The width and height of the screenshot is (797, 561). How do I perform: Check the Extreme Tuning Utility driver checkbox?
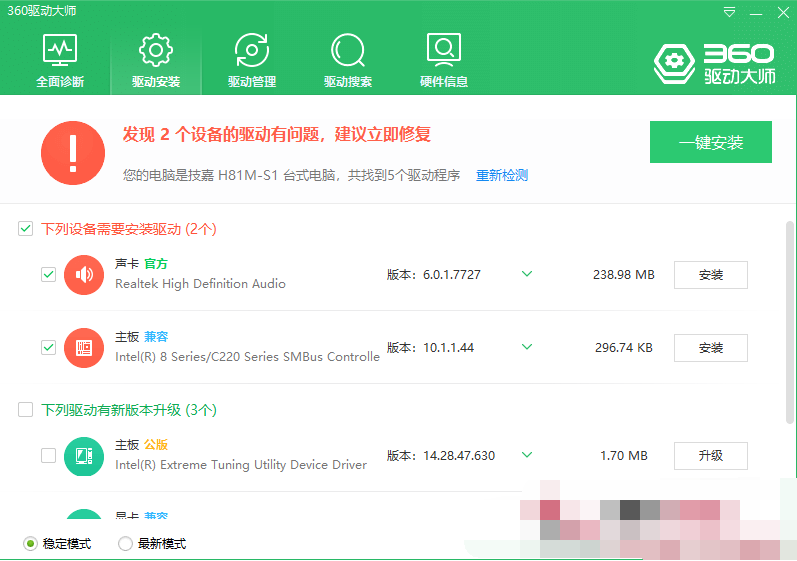48,456
